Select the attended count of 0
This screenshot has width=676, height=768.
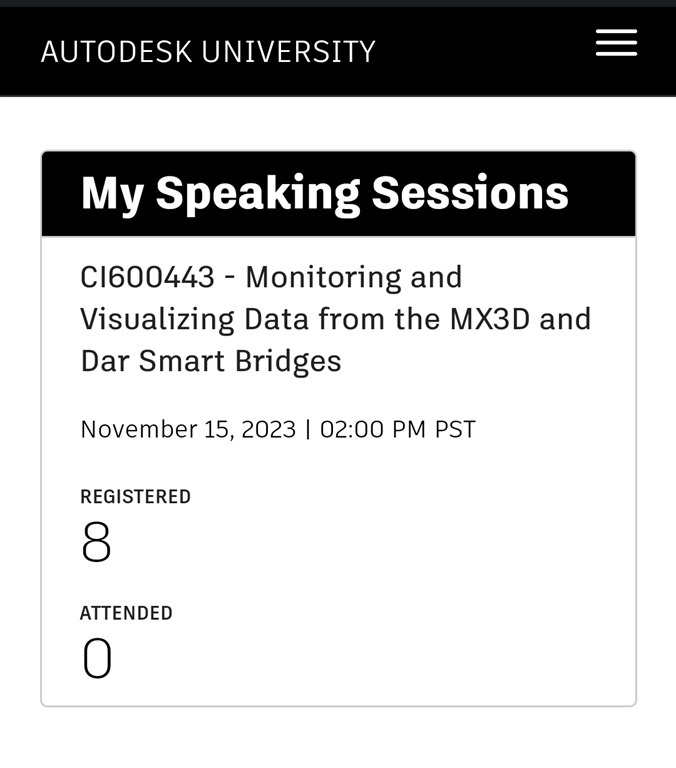tap(97, 660)
